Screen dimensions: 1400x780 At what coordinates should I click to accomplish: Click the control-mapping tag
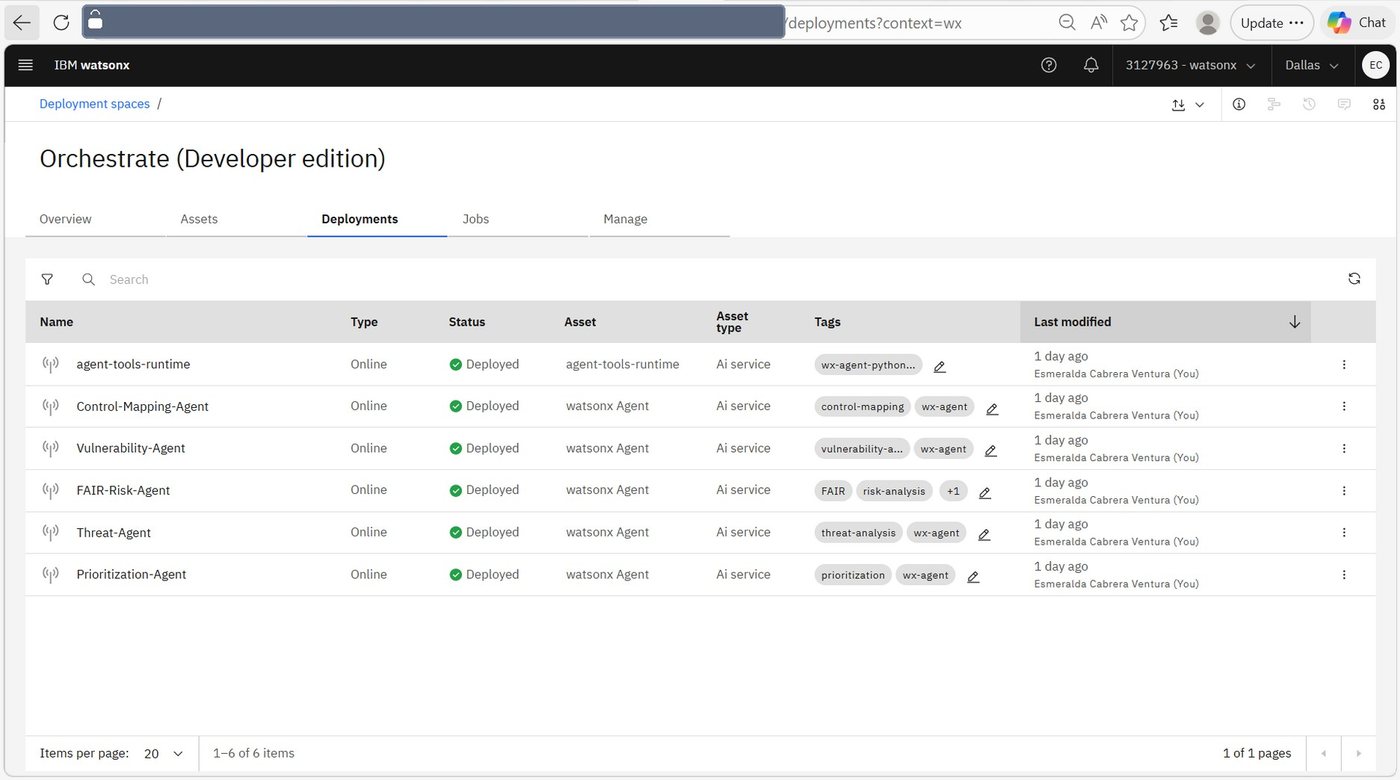tap(862, 407)
